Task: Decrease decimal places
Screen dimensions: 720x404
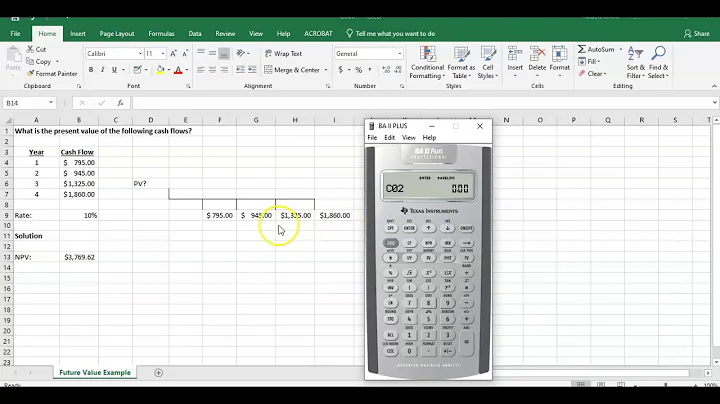Action: pos(398,70)
